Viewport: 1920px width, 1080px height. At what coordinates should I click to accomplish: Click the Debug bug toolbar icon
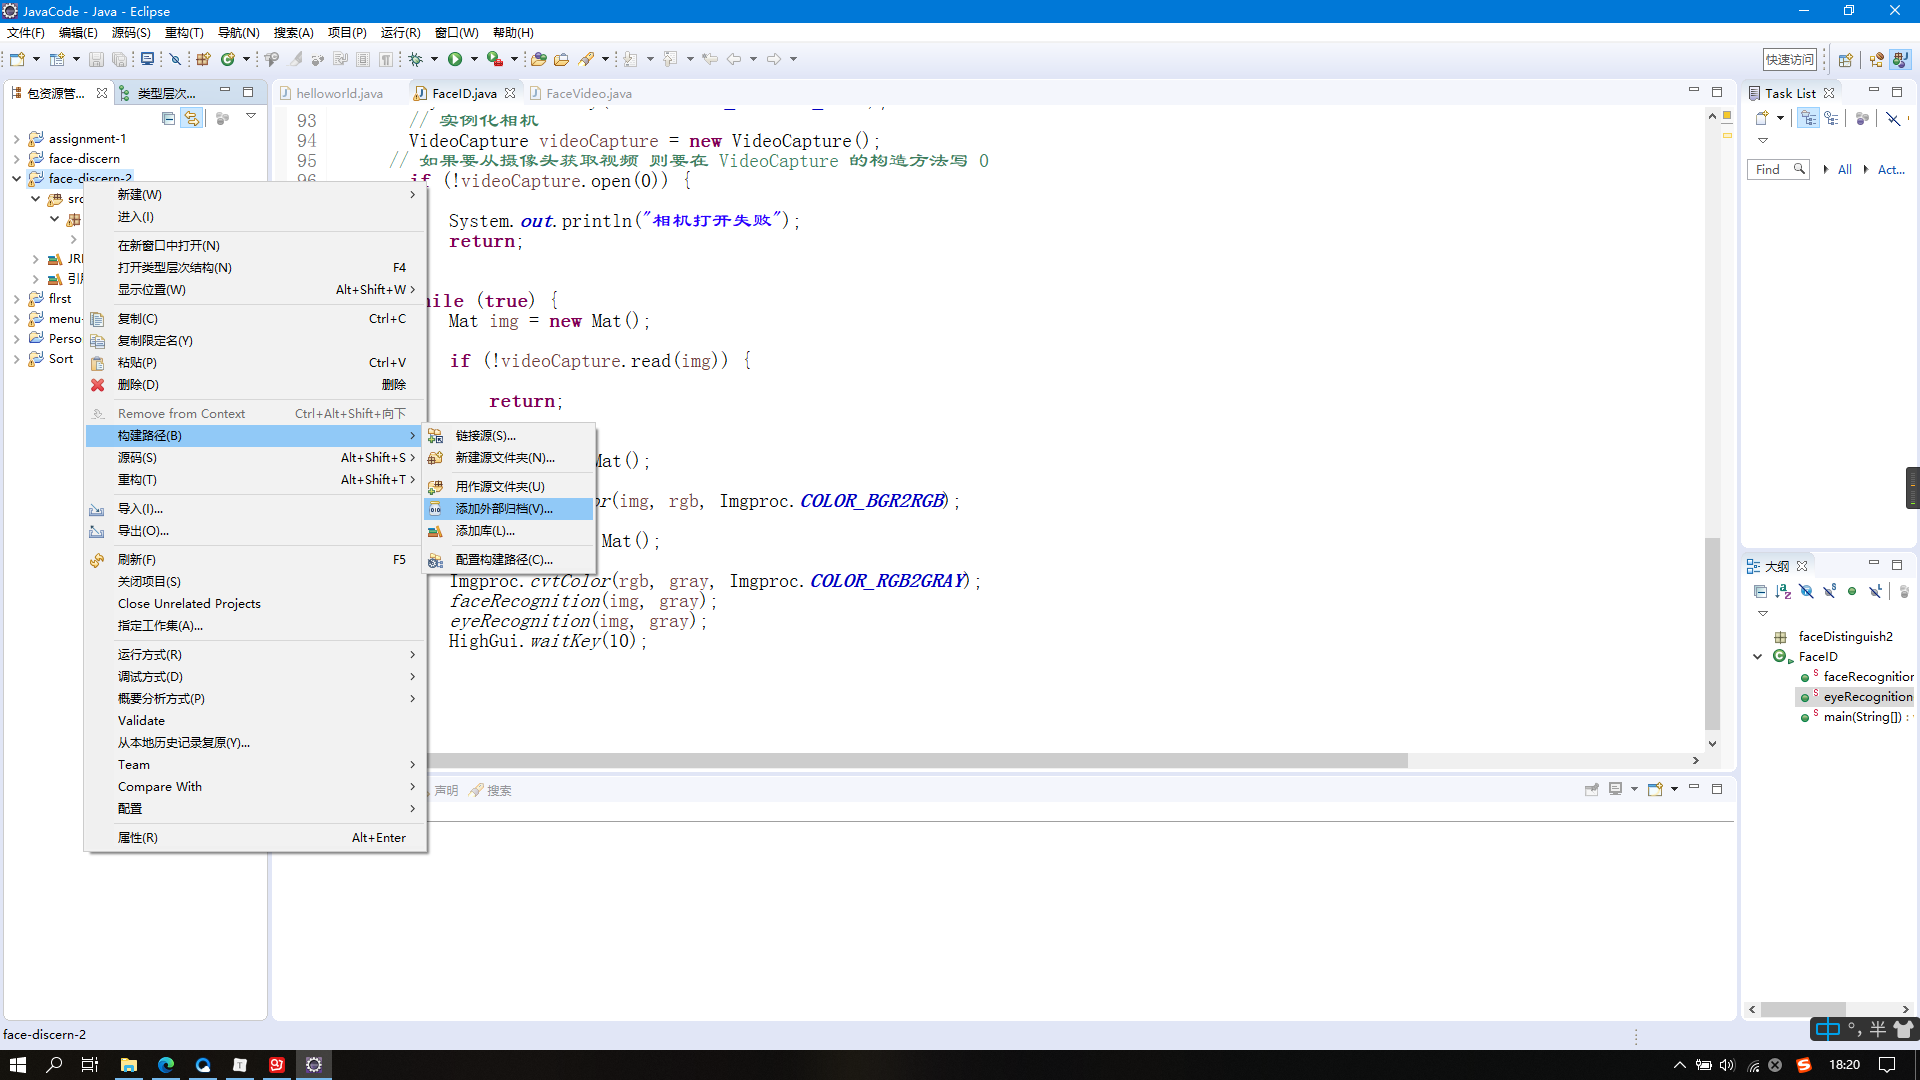416,59
